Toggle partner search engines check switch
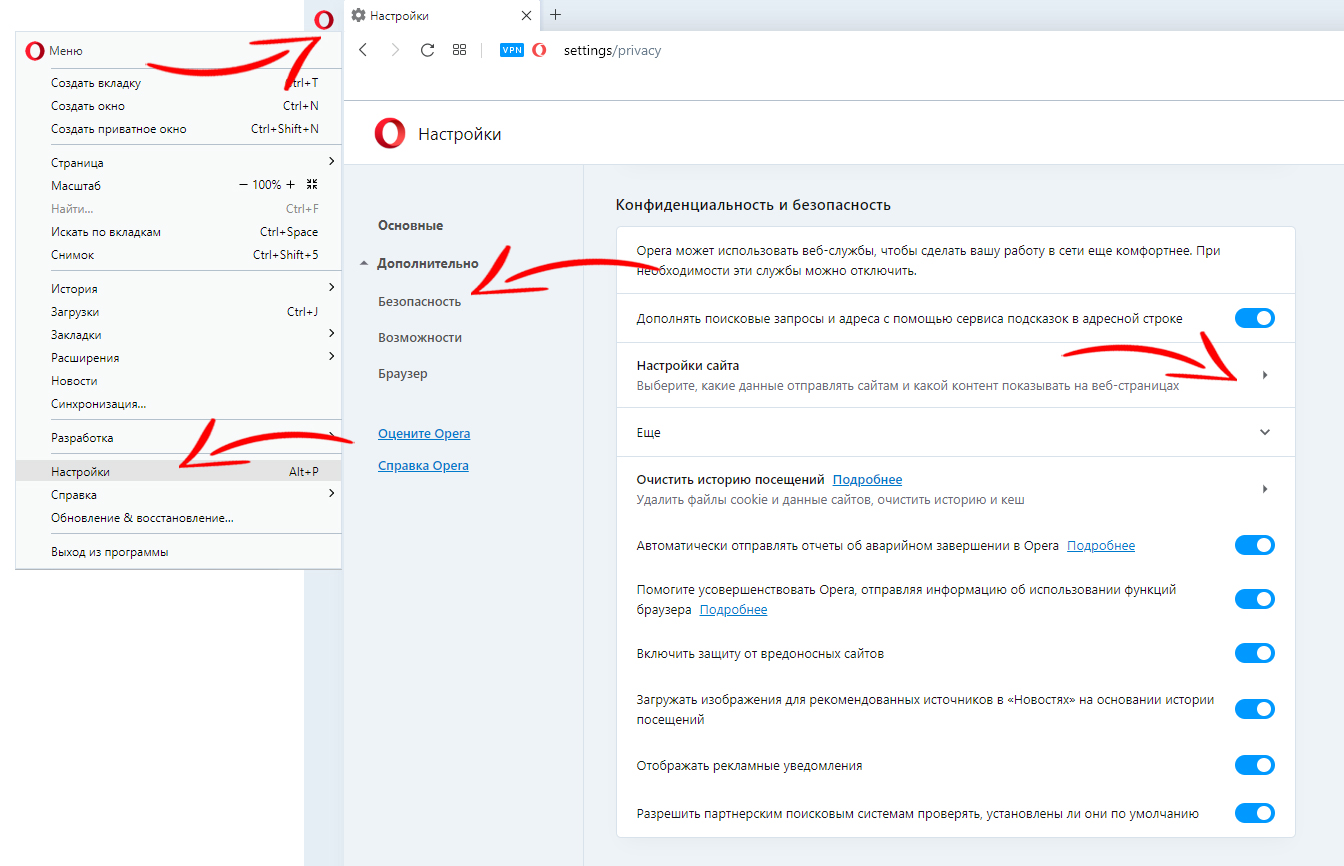Image resolution: width=1344 pixels, height=866 pixels. [1255, 813]
